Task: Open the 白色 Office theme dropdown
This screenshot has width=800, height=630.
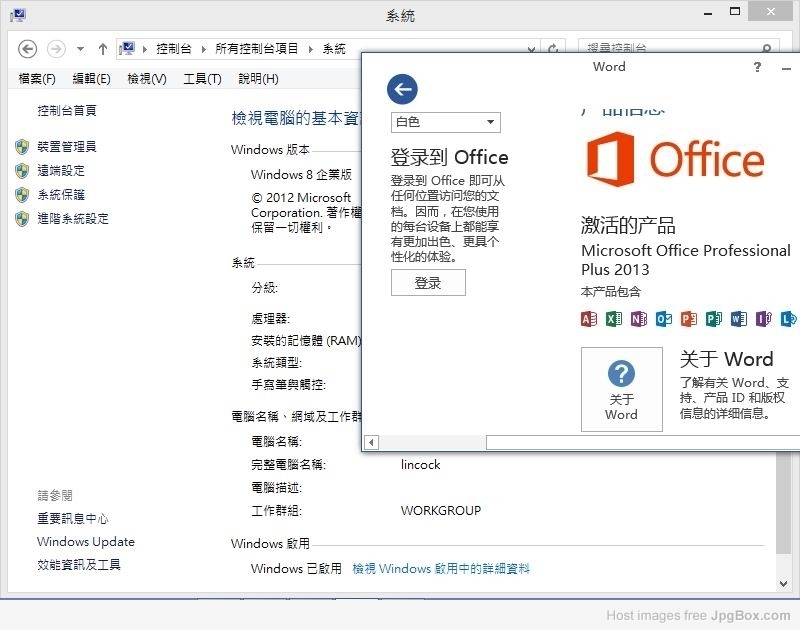Action: pos(445,122)
